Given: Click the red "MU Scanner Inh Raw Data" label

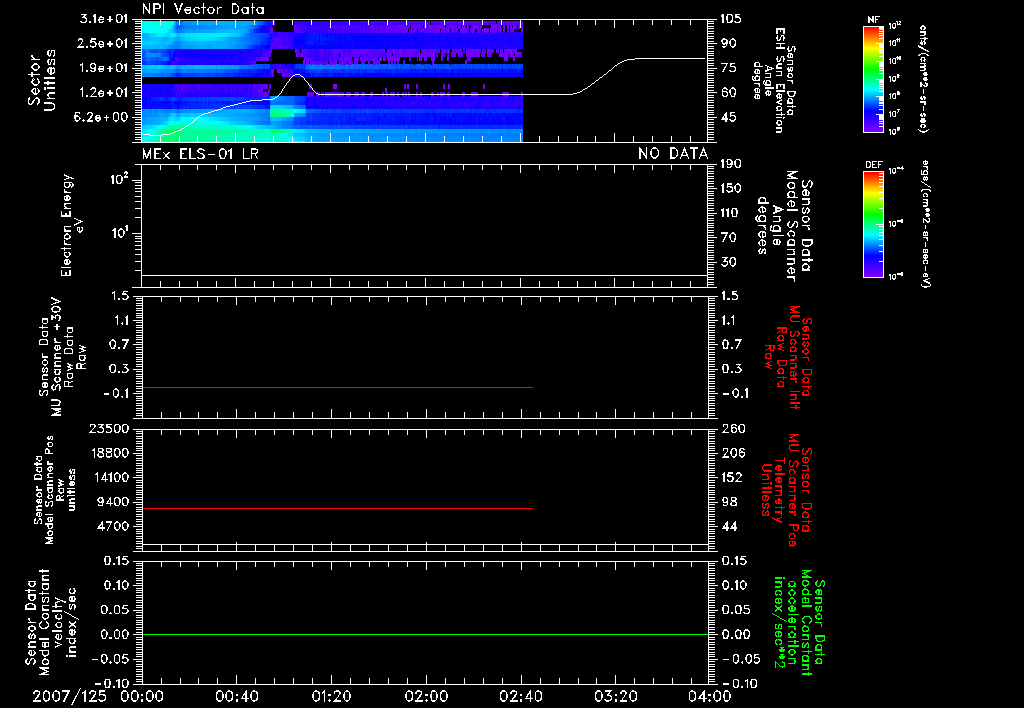Looking at the screenshot, I should [788, 357].
